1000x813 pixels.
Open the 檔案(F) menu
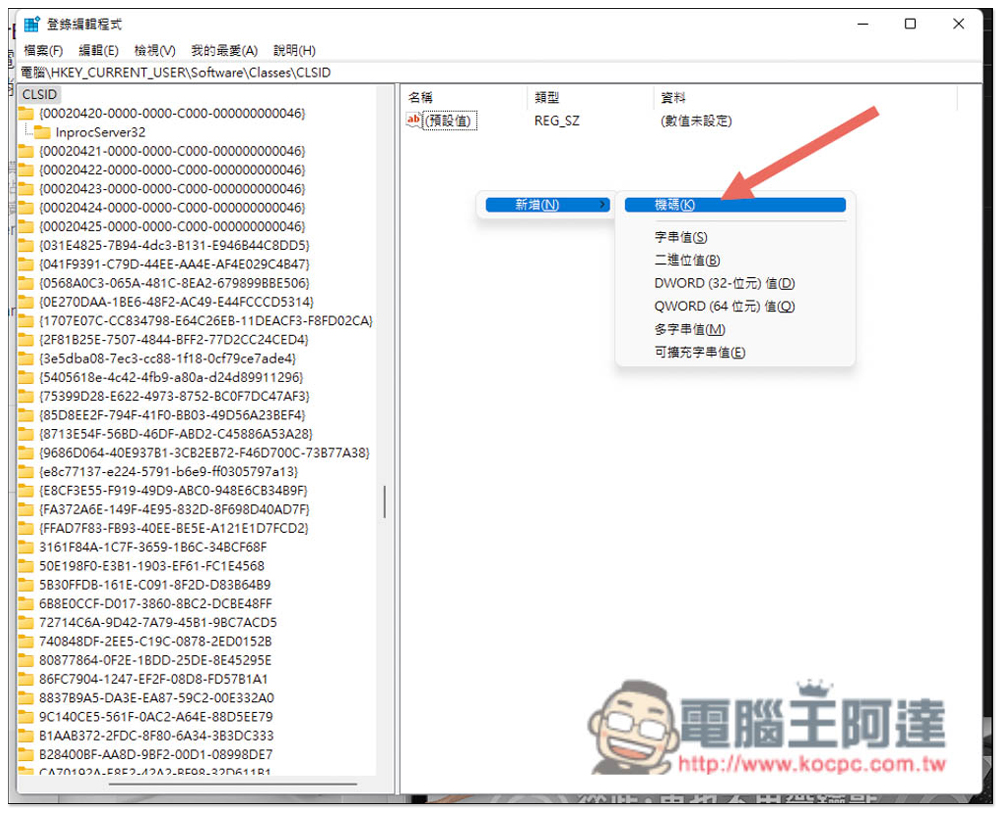(43, 50)
